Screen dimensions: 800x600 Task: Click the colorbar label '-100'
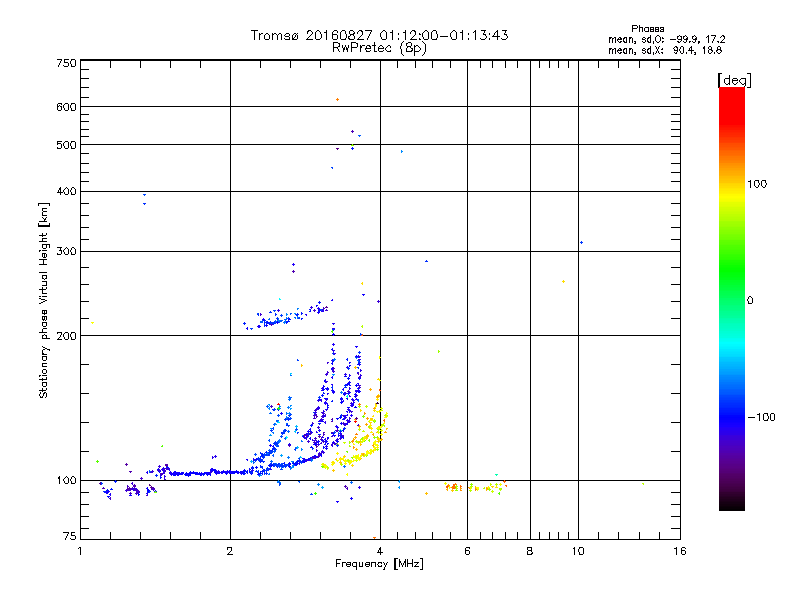[761, 417]
